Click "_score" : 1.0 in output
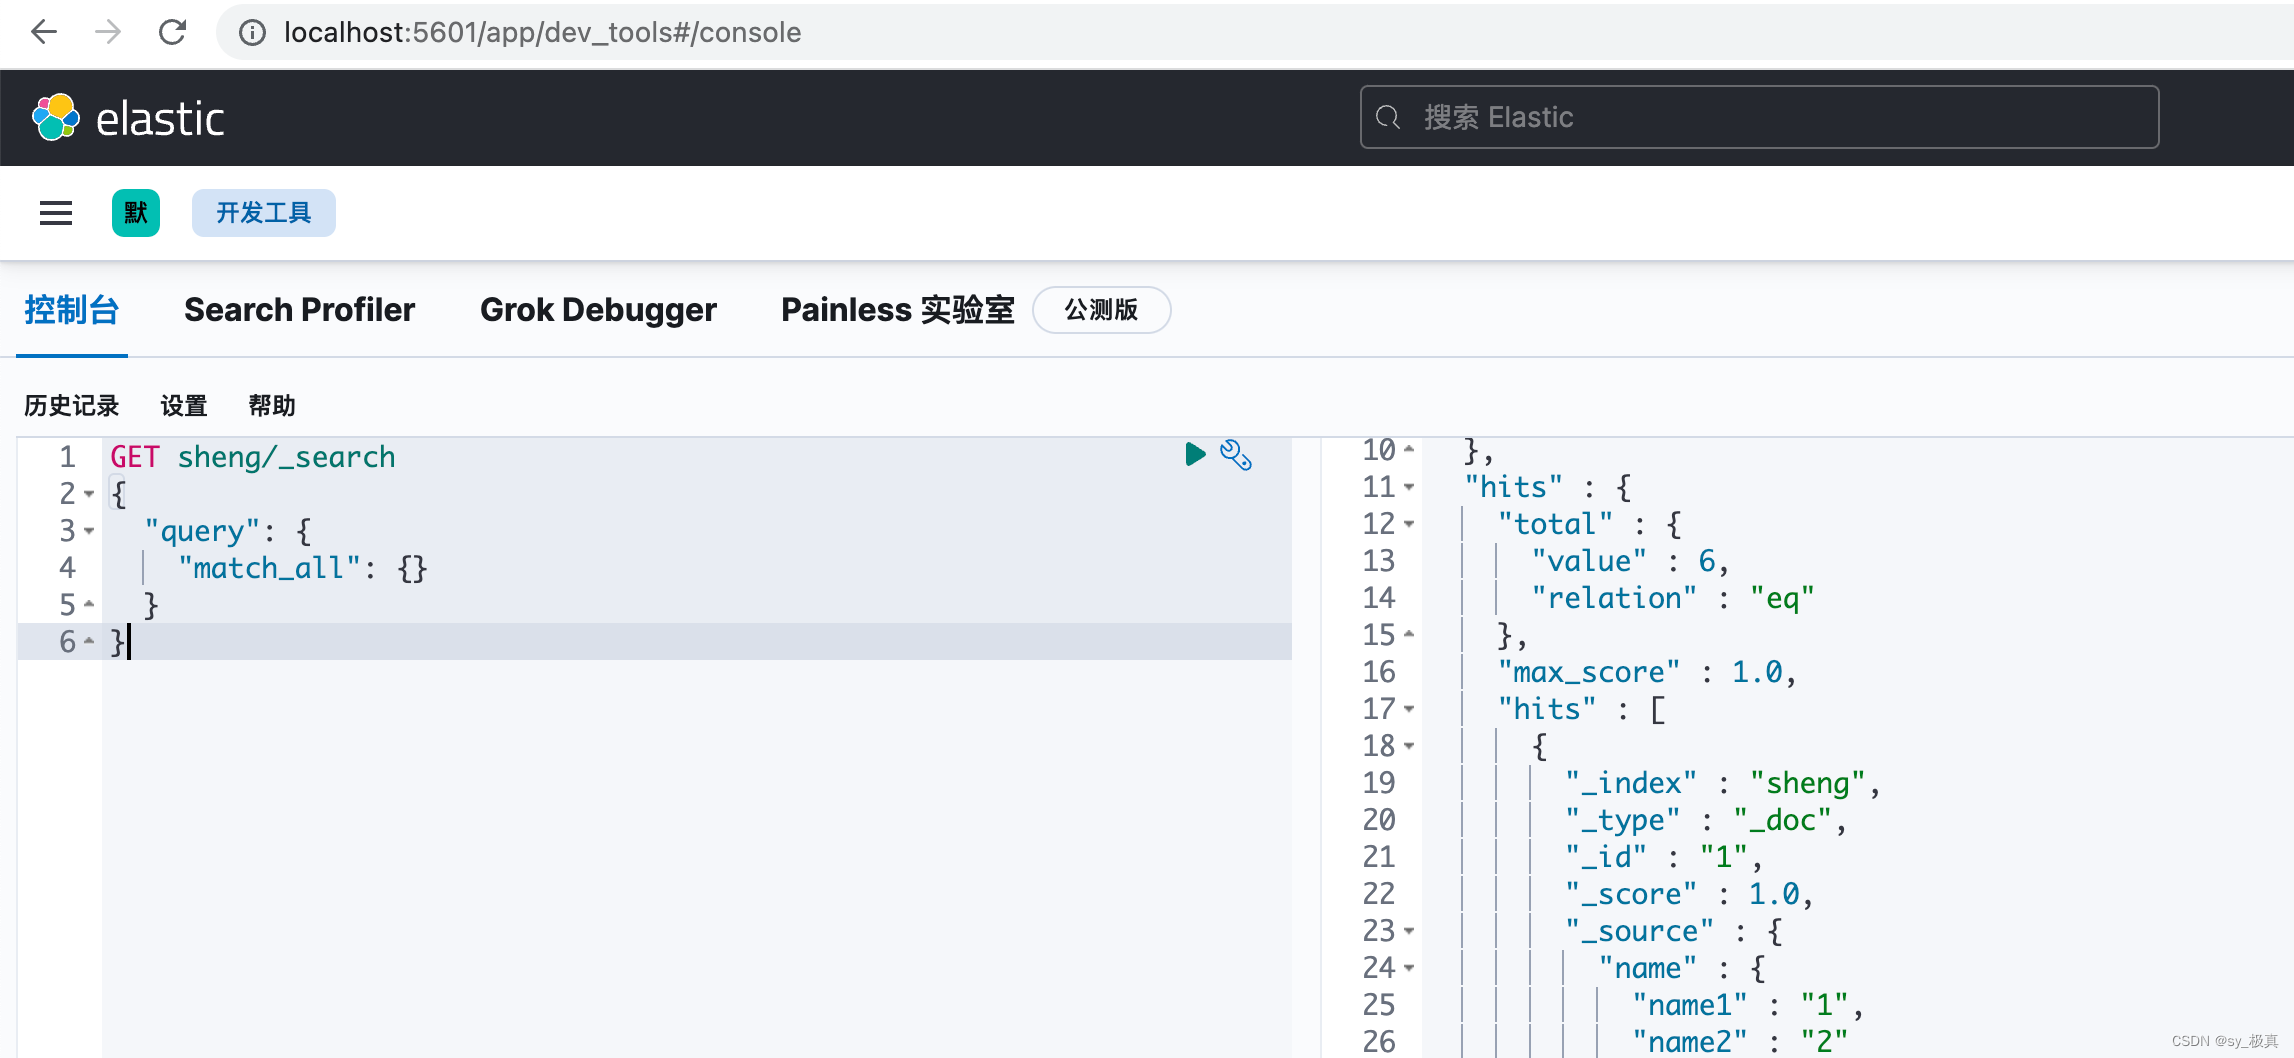 (x=1690, y=894)
